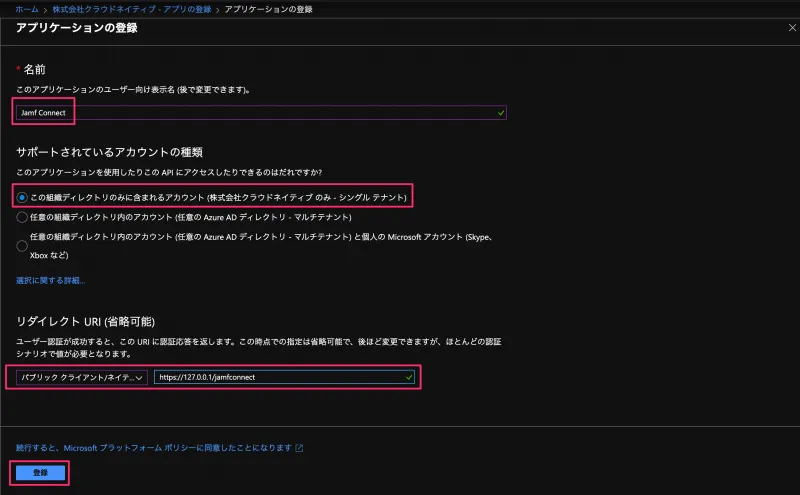Expand the パブリック クライアント redirect type dropdown

pyautogui.click(x=82, y=377)
